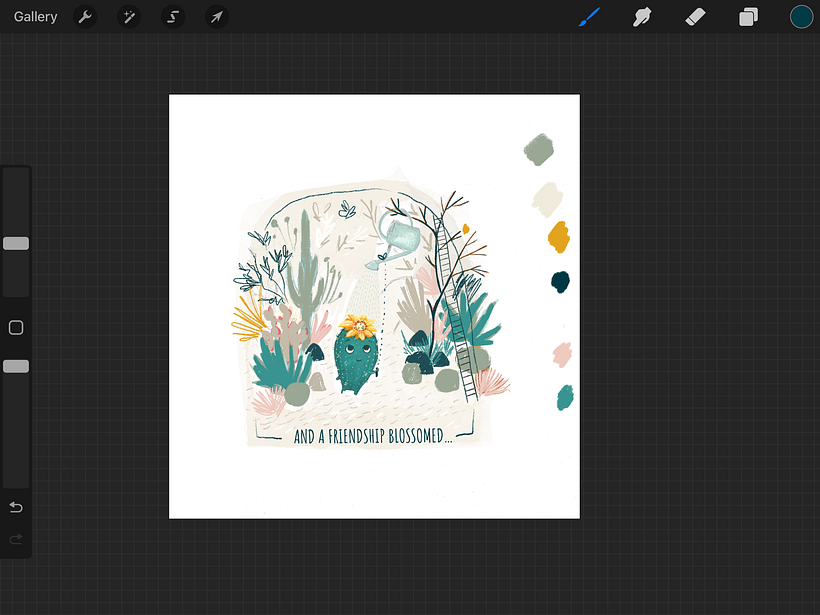Switch to the Smudge tool

(641, 16)
